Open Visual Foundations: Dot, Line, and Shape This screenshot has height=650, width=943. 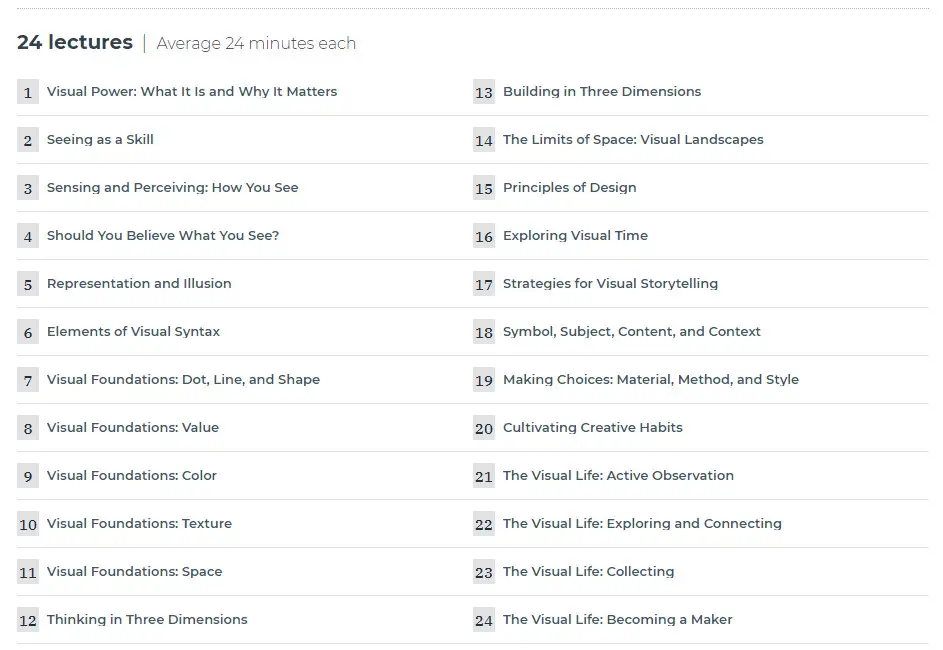[183, 379]
